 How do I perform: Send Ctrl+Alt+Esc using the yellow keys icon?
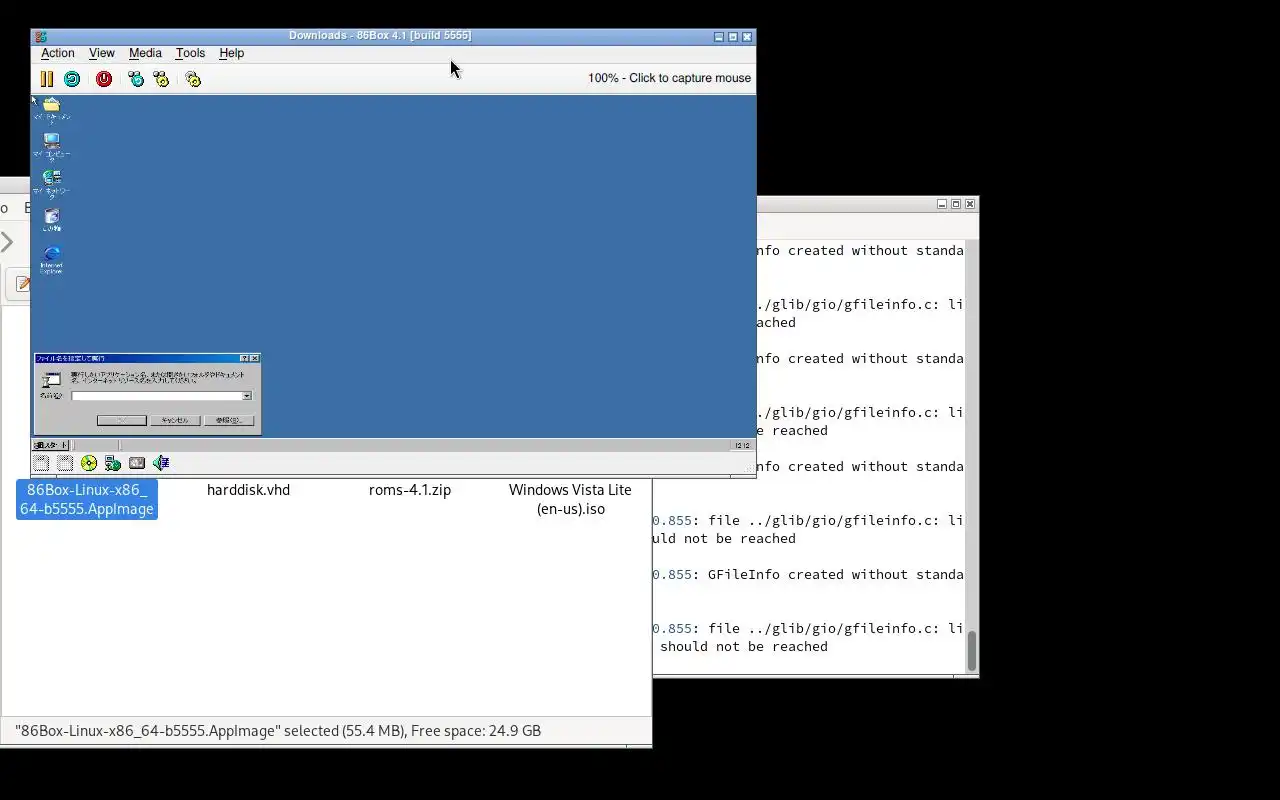click(161, 79)
